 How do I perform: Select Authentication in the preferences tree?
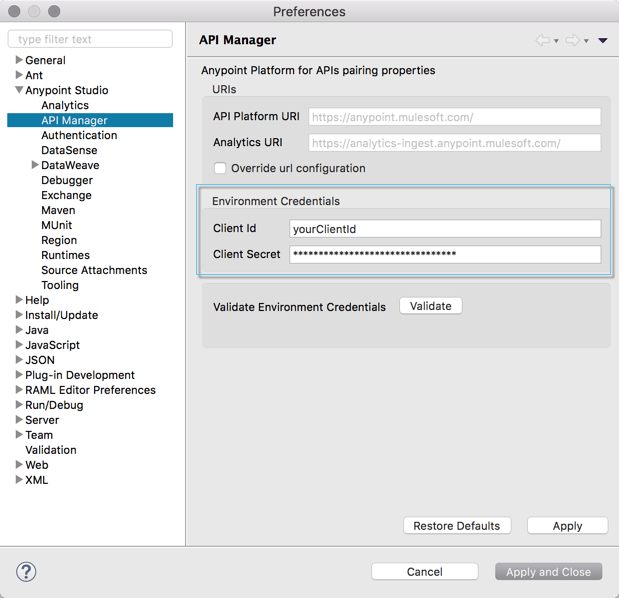pyautogui.click(x=79, y=135)
